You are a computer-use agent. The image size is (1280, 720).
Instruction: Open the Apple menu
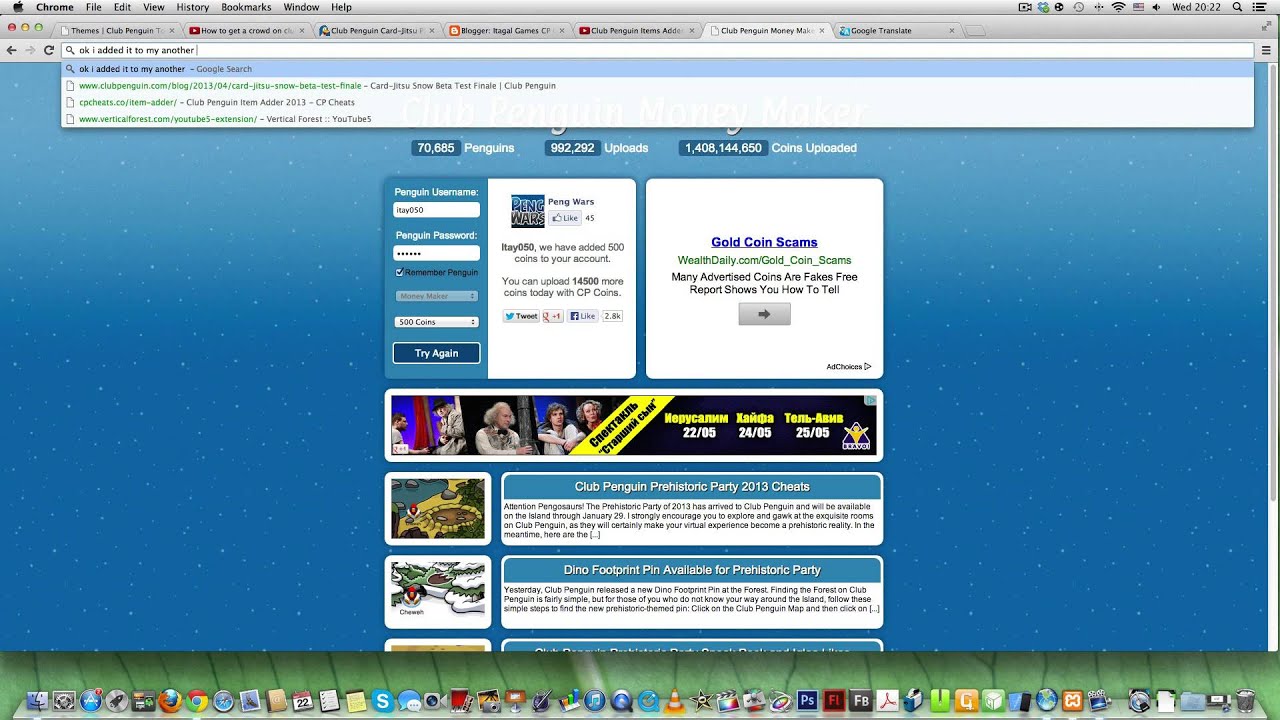(17, 7)
